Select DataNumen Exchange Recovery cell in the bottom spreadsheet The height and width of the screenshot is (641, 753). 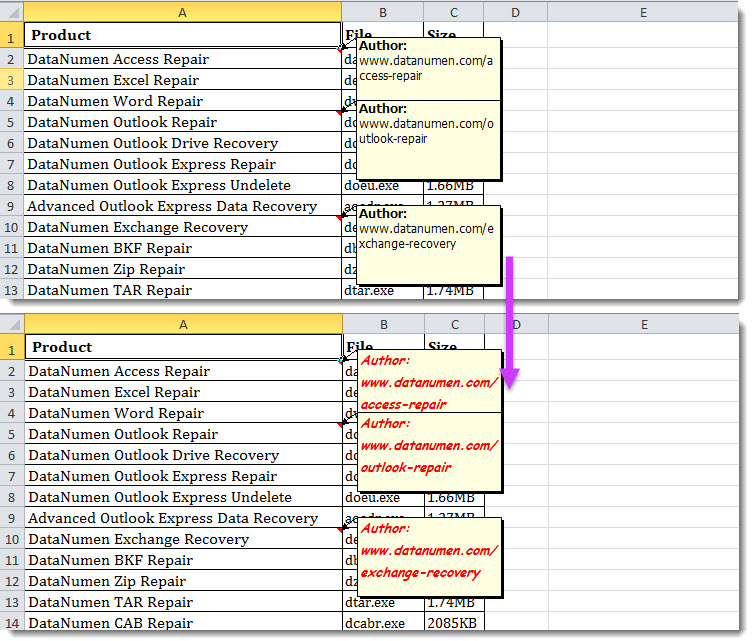[x=183, y=539]
